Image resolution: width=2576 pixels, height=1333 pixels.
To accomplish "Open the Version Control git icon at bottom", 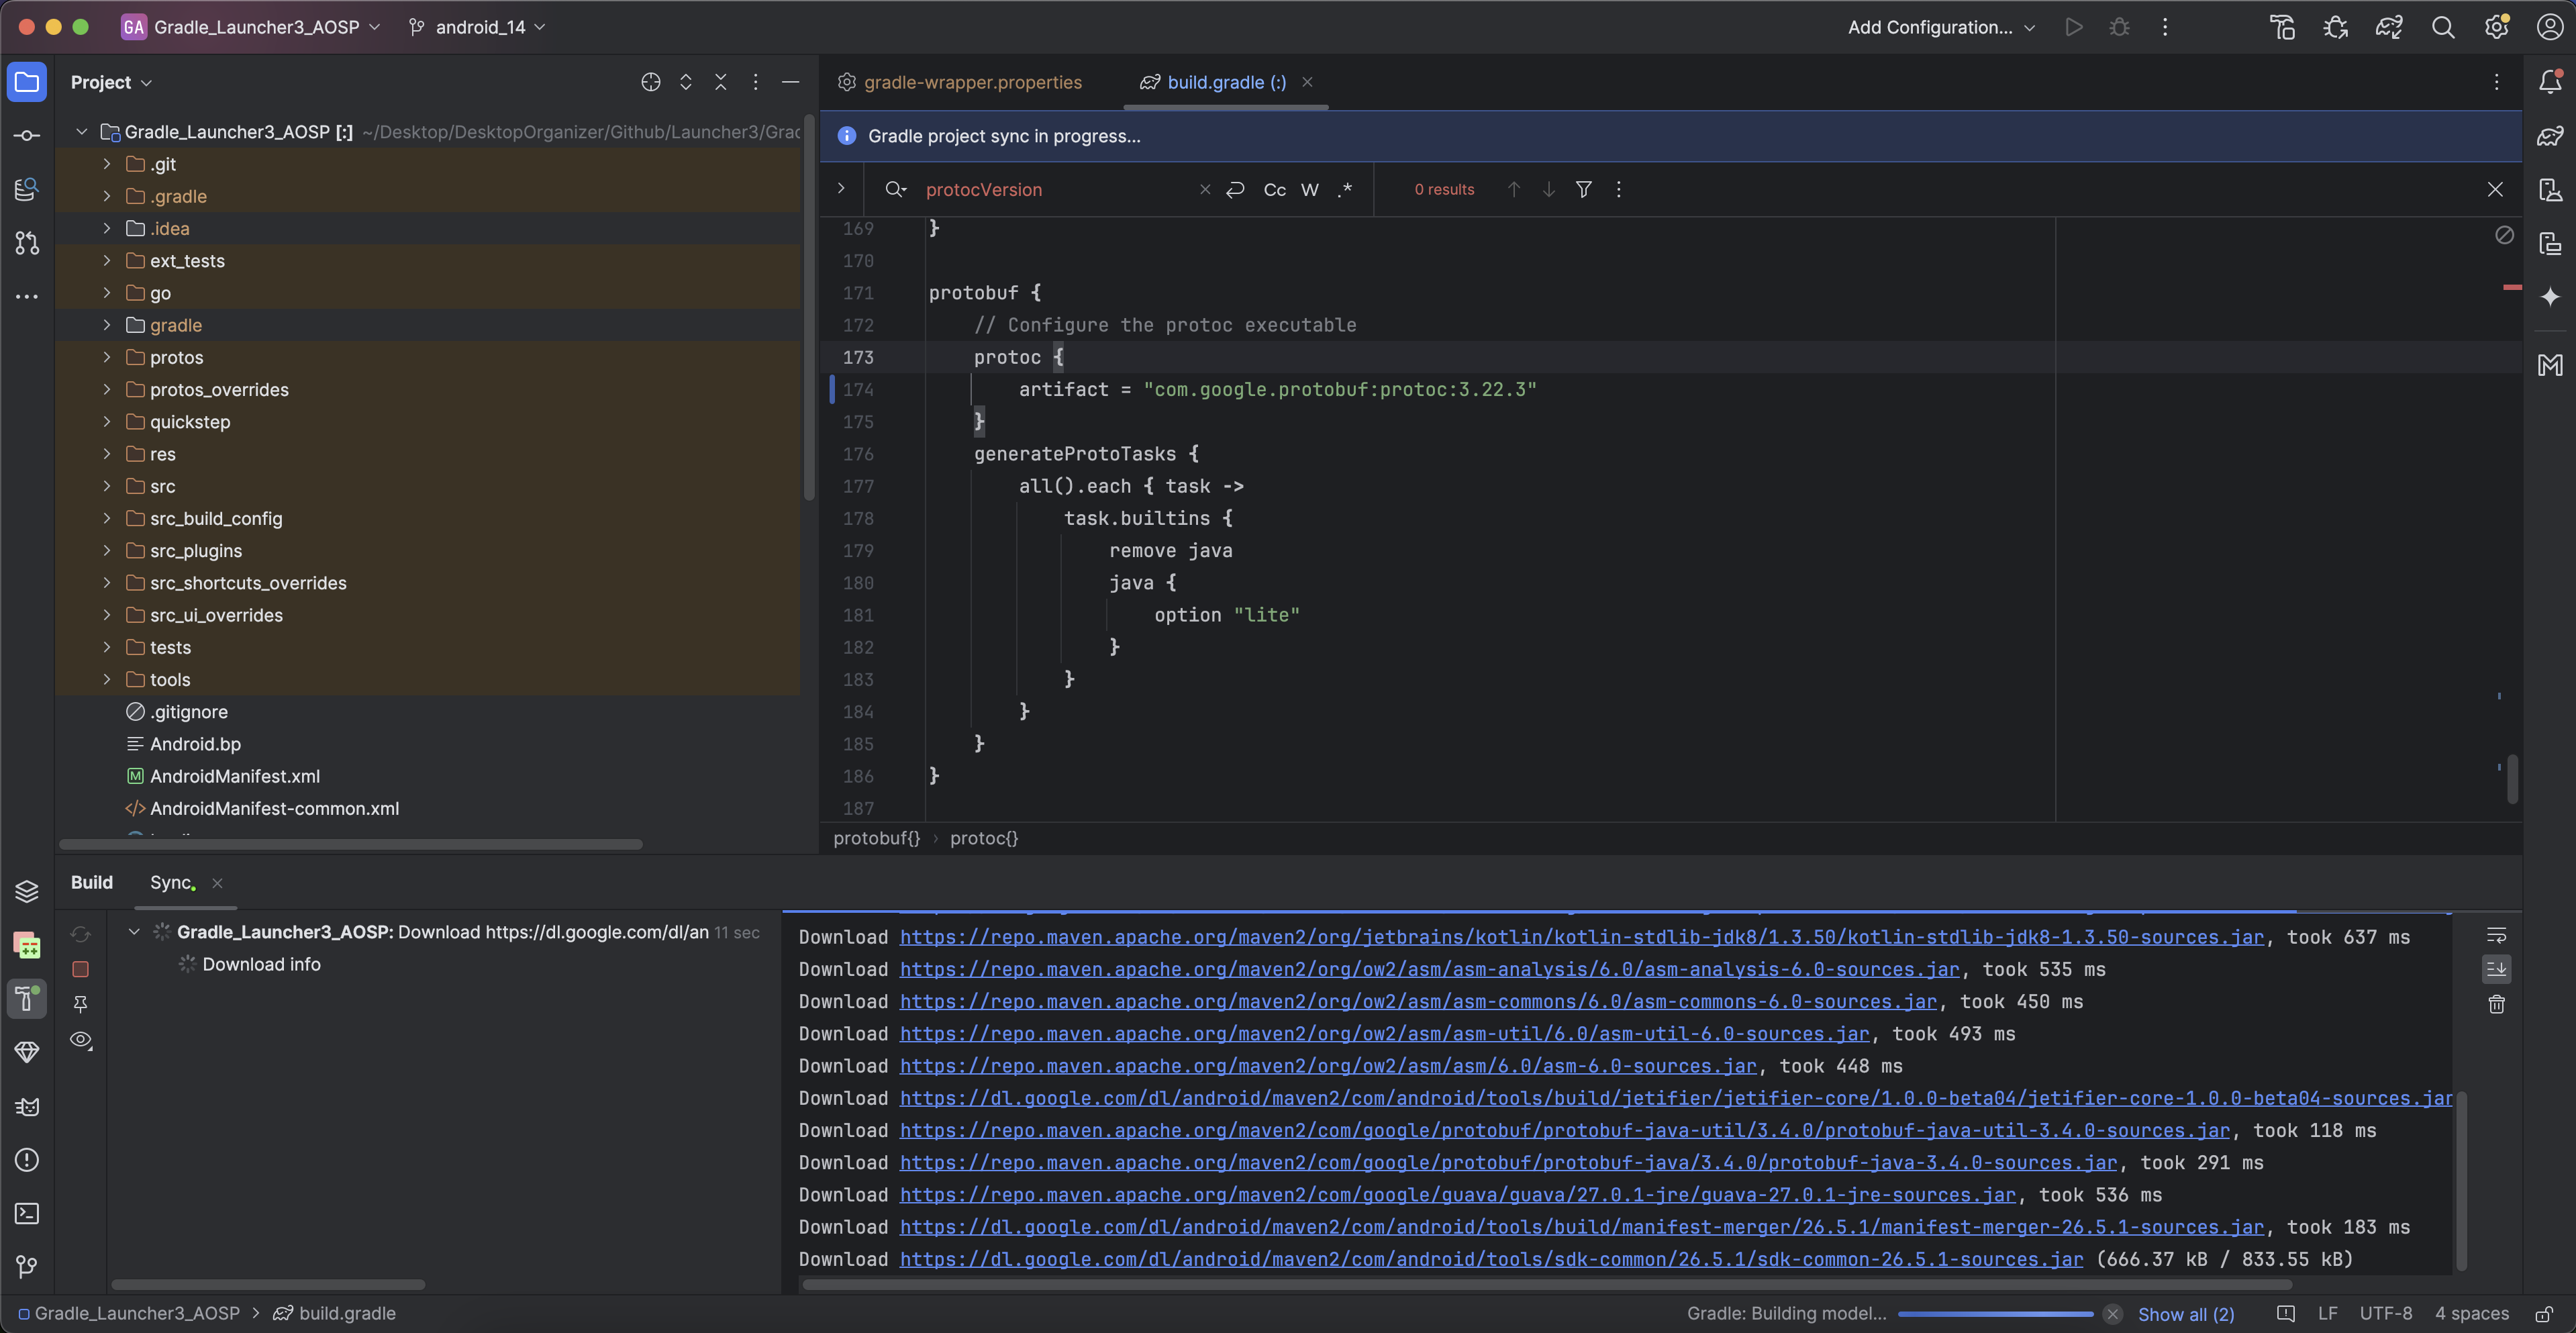I will coord(27,1266).
